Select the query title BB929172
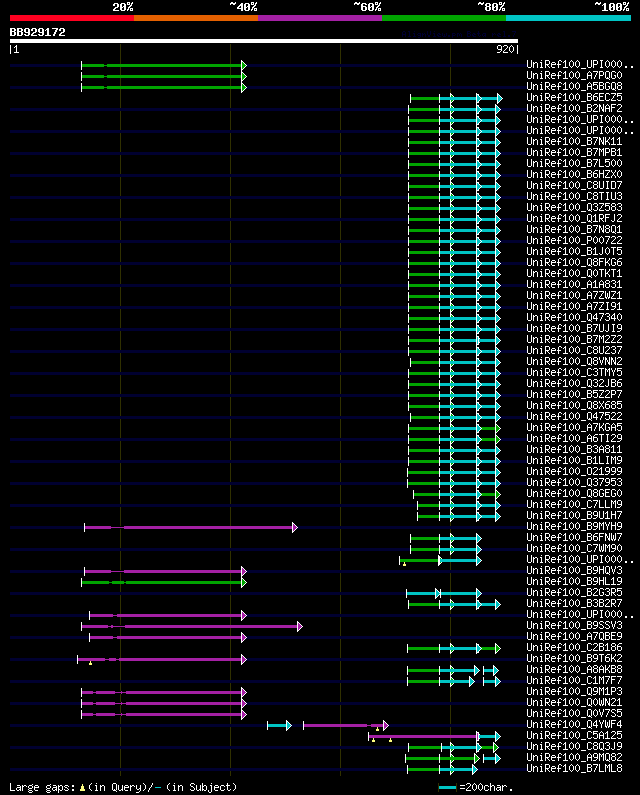Viewport: 640px width, 795px height. (x=38, y=32)
